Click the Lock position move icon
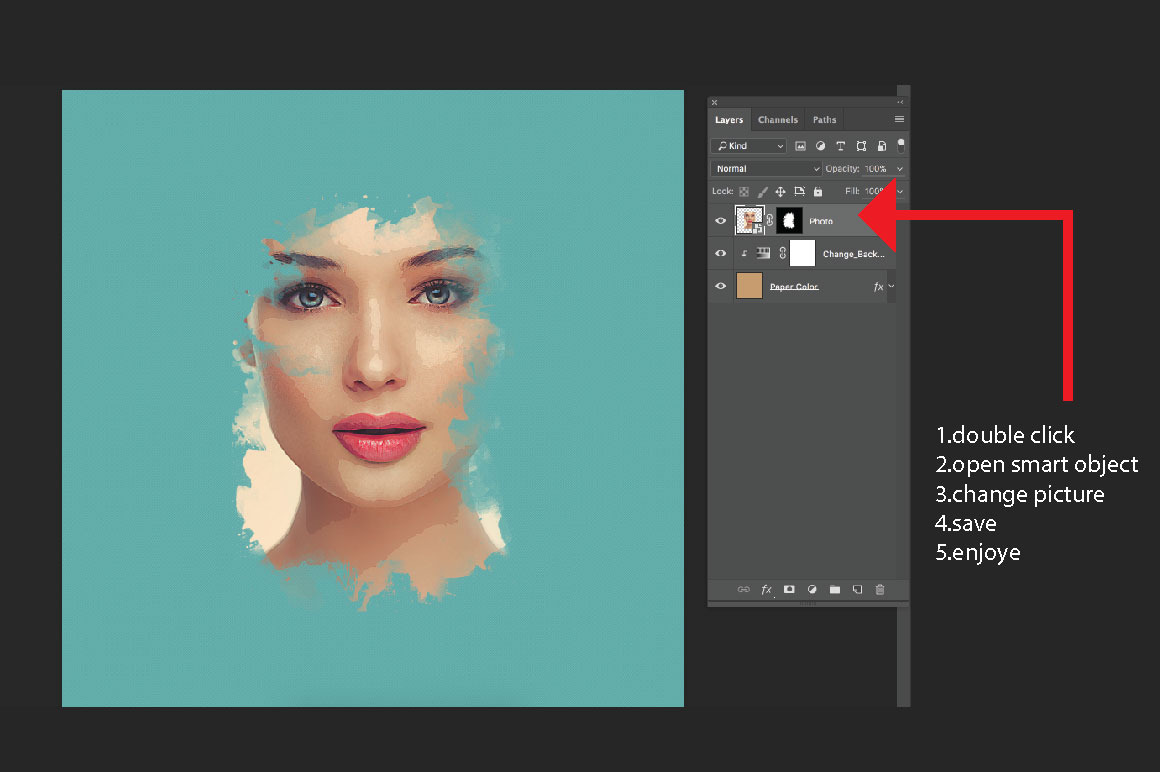1160x772 pixels. point(780,191)
